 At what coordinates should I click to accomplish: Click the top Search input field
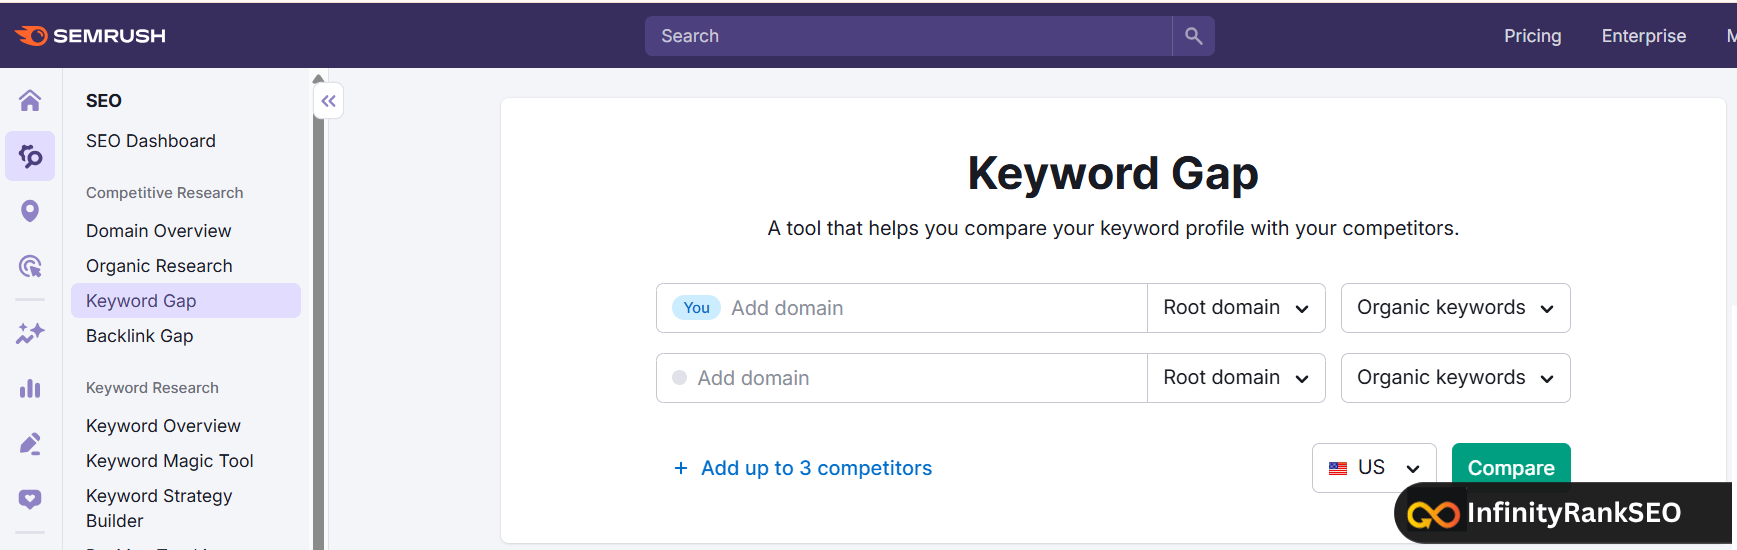coord(908,36)
